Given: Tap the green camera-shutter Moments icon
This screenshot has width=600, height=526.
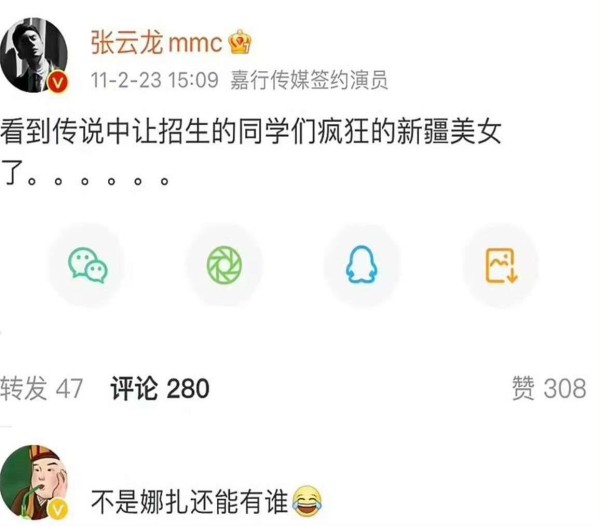Looking at the screenshot, I should point(225,265).
